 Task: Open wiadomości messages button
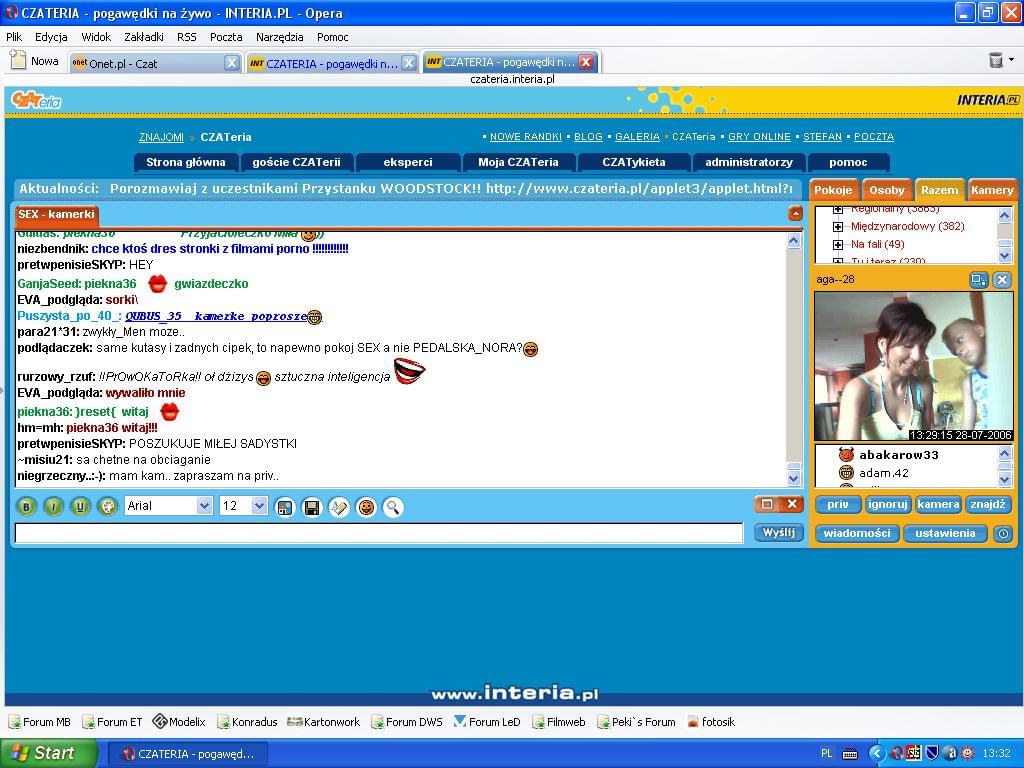tap(857, 533)
